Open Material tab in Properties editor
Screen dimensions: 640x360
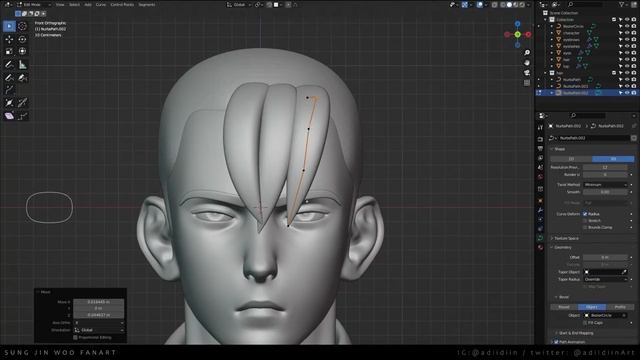point(540,247)
